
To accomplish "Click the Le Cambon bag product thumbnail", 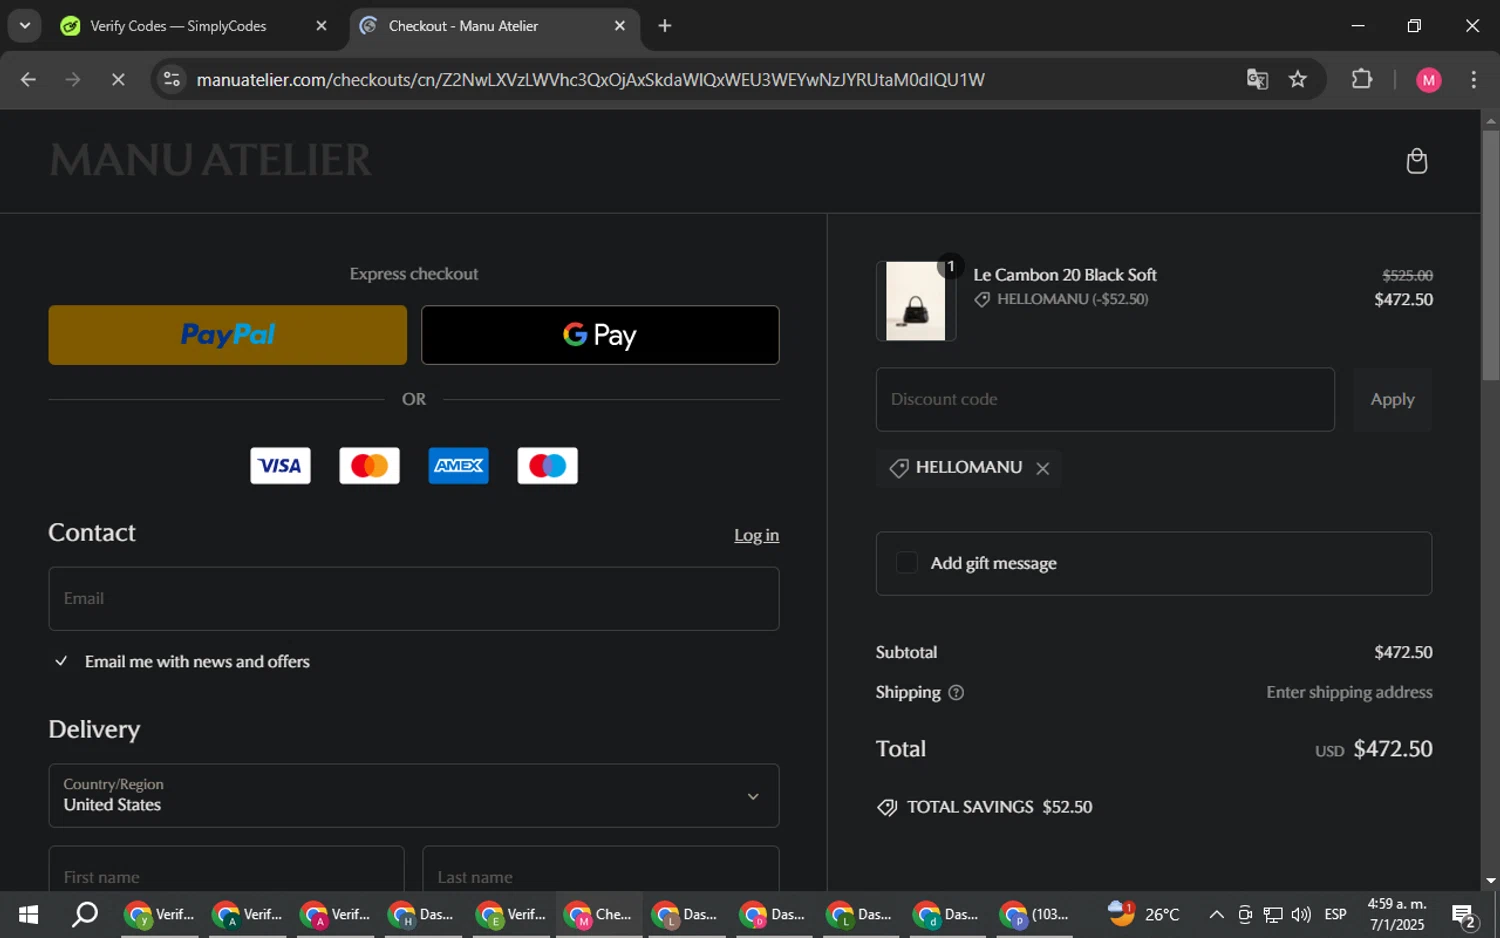I will pyautogui.click(x=915, y=301).
